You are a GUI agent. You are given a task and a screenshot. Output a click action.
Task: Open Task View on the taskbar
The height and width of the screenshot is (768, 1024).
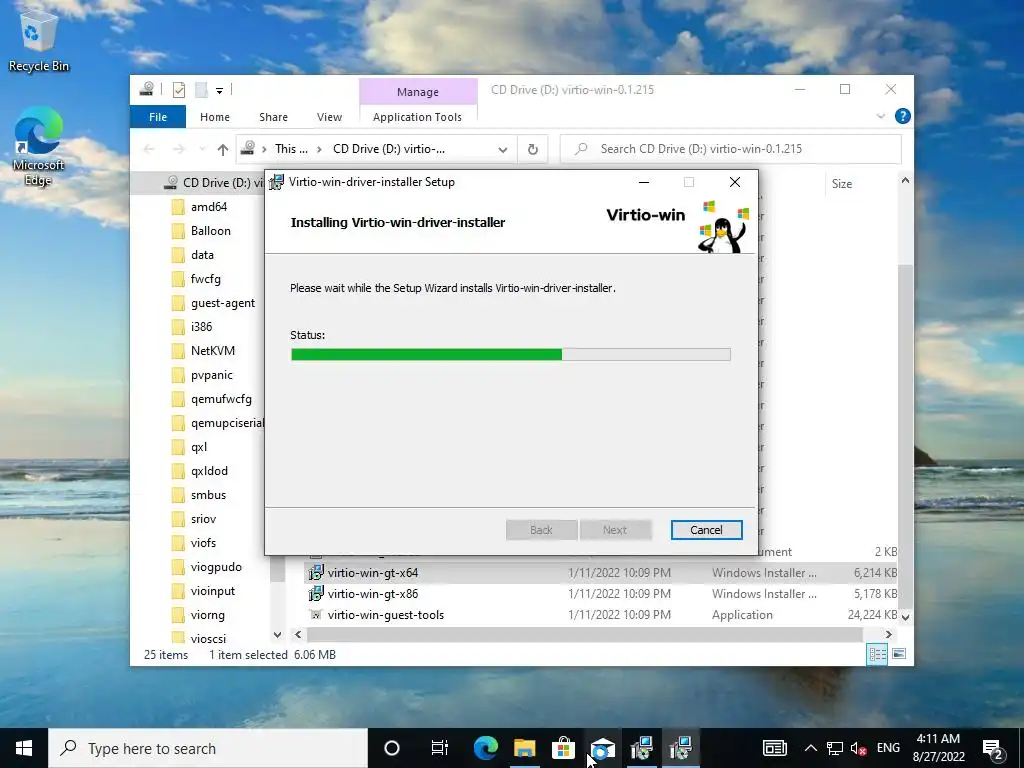(x=440, y=748)
